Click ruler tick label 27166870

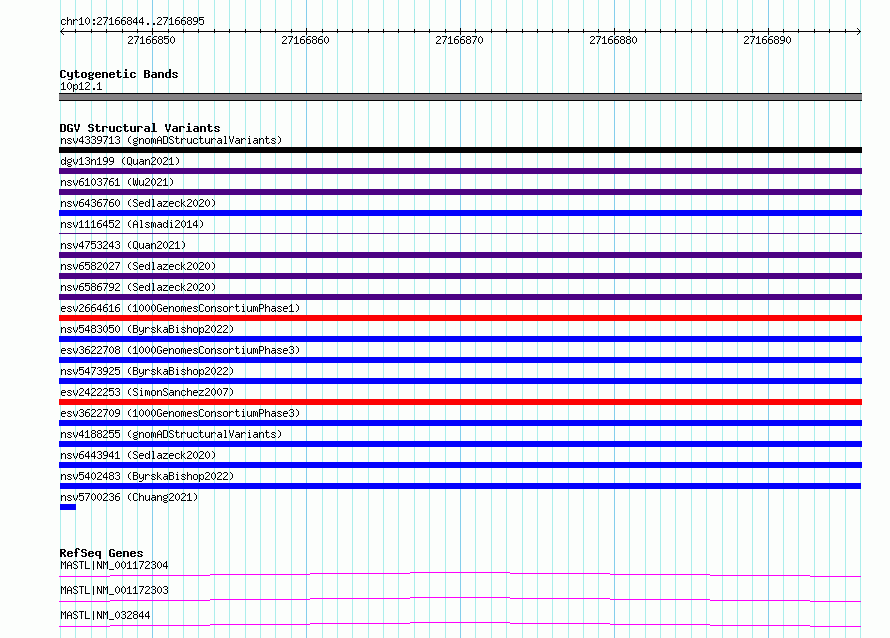click(x=459, y=40)
